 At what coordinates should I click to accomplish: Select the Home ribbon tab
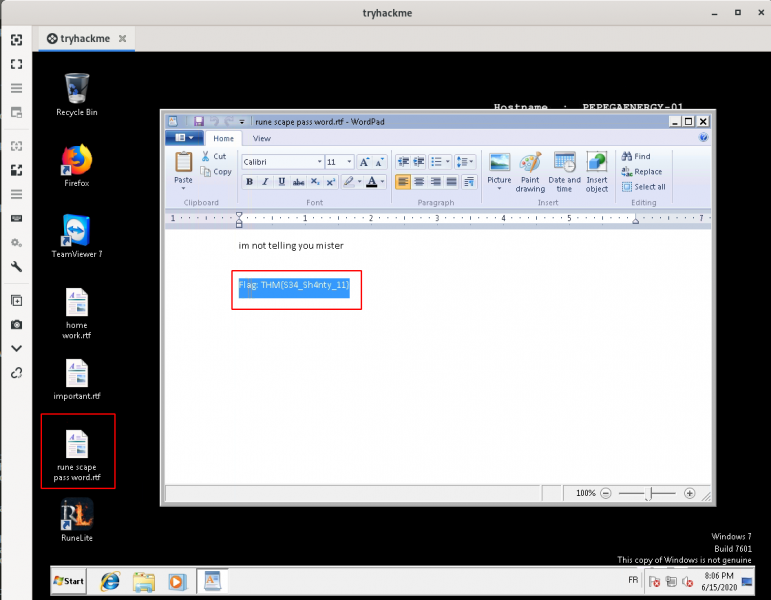click(224, 139)
